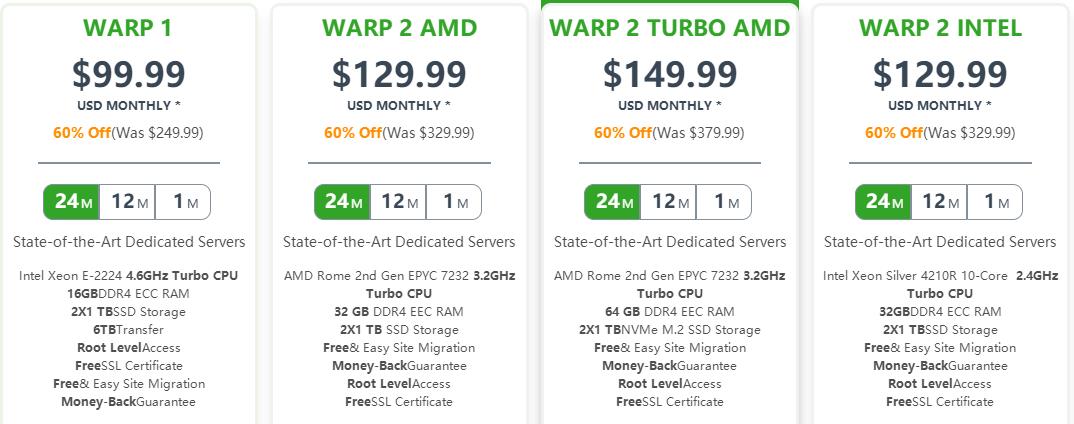Image resolution: width=1074 pixels, height=424 pixels.
Task: Switch WARP 2 TURBO AMD to 1 month
Action: pos(724,202)
